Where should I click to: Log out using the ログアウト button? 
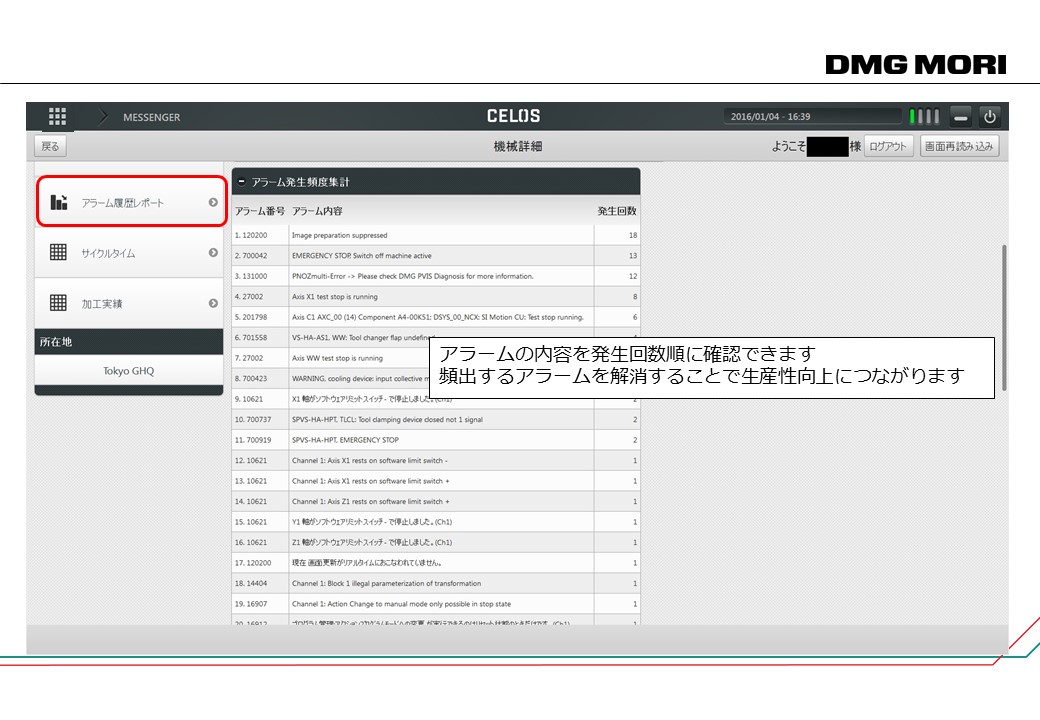pyautogui.click(x=888, y=147)
